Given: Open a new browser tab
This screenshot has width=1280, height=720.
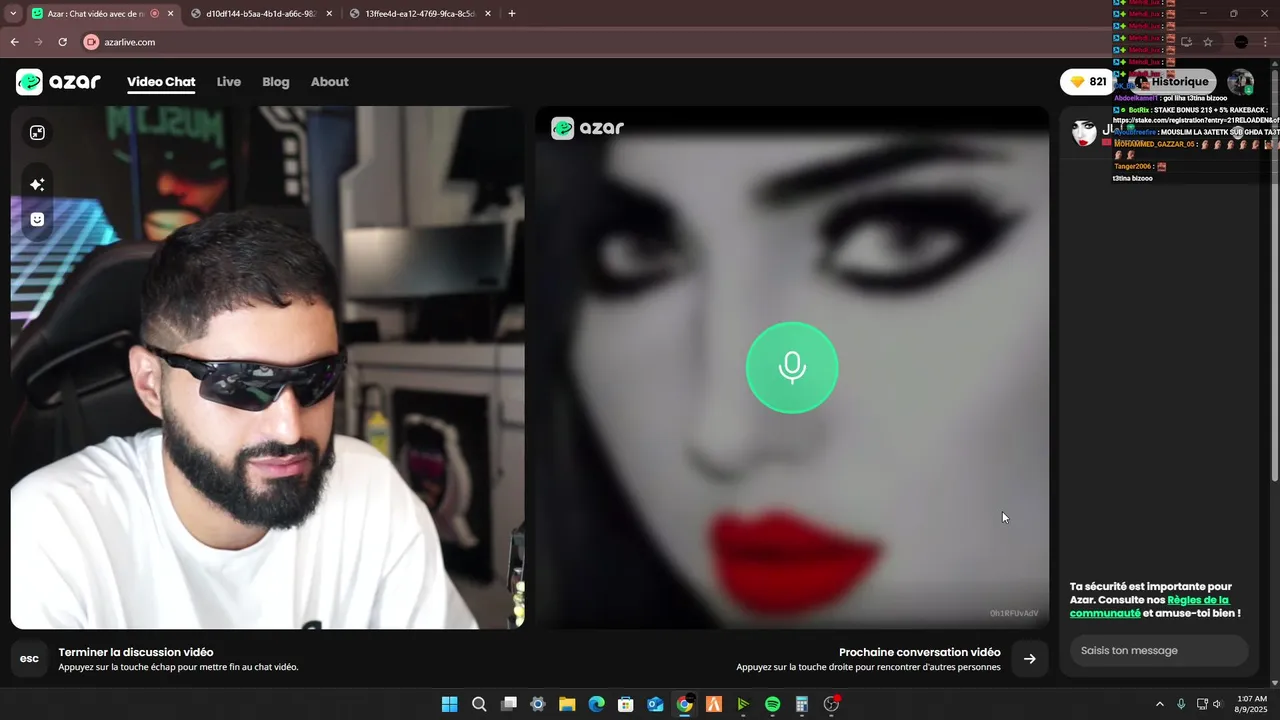Looking at the screenshot, I should [x=512, y=14].
